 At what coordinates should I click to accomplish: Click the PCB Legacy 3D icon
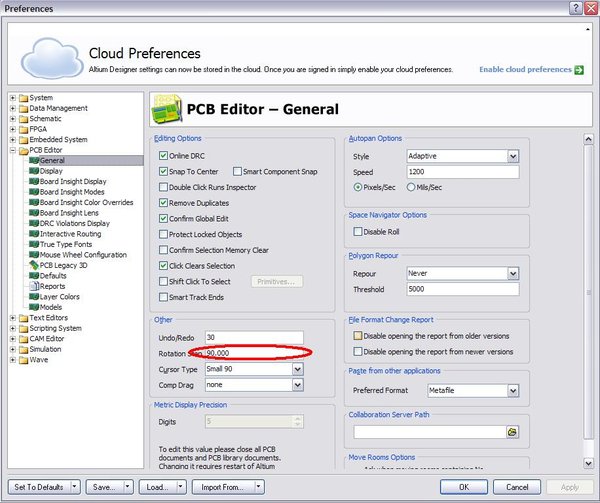pos(34,265)
